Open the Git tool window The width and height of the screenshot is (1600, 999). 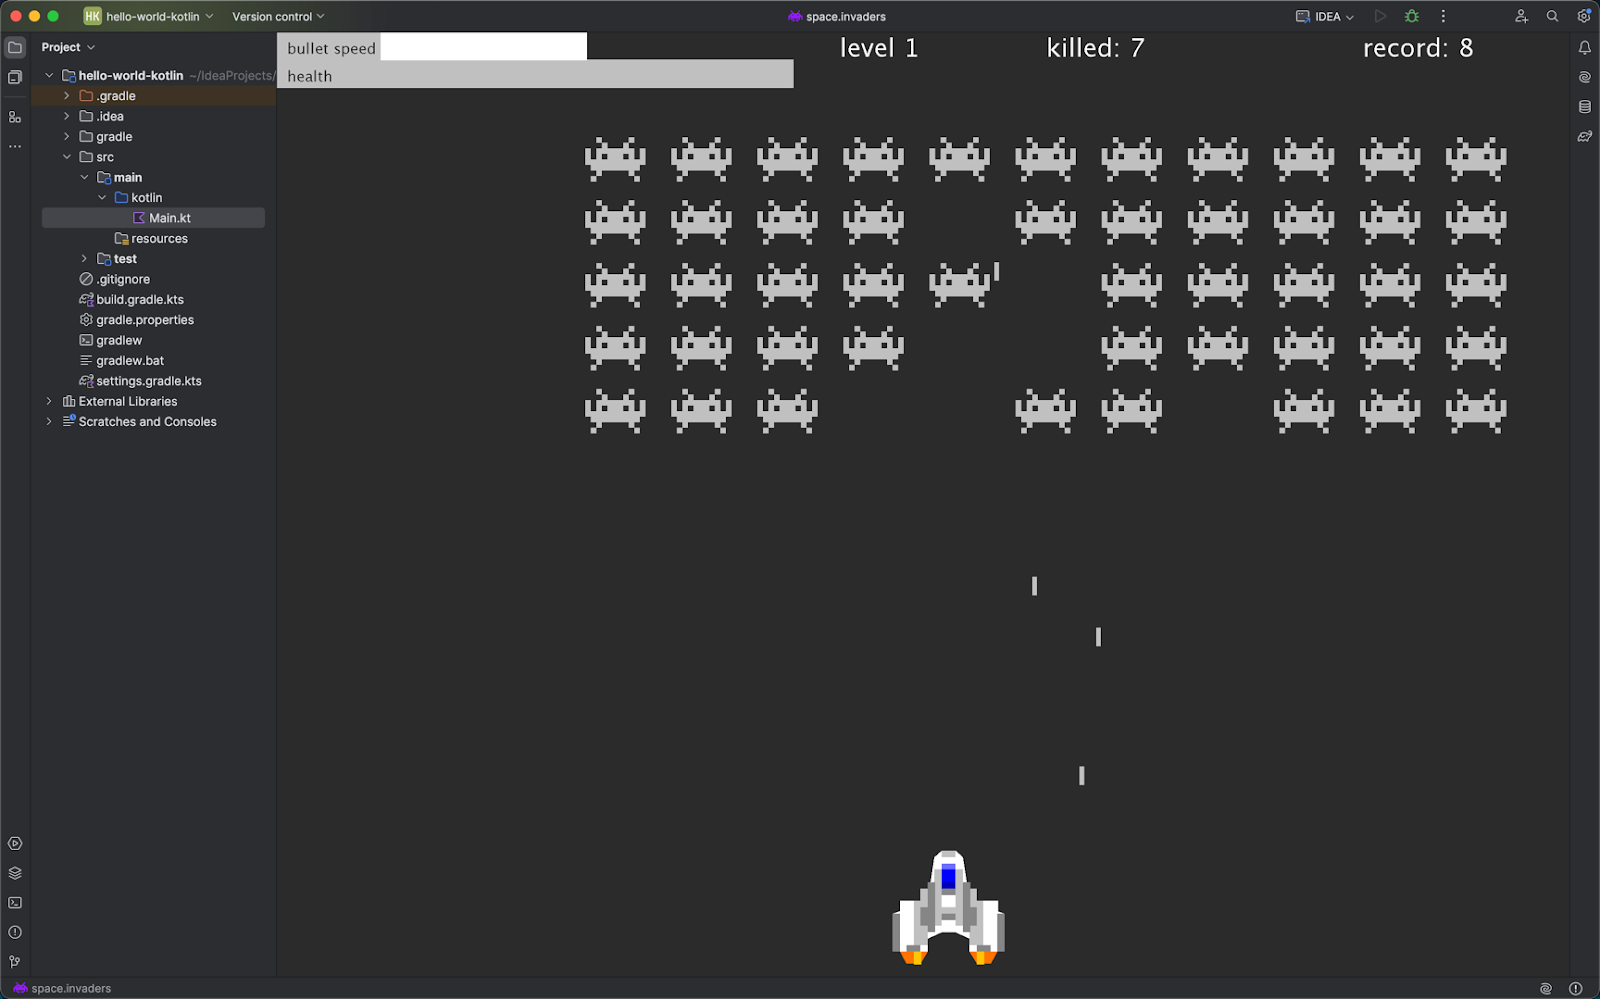click(15, 962)
